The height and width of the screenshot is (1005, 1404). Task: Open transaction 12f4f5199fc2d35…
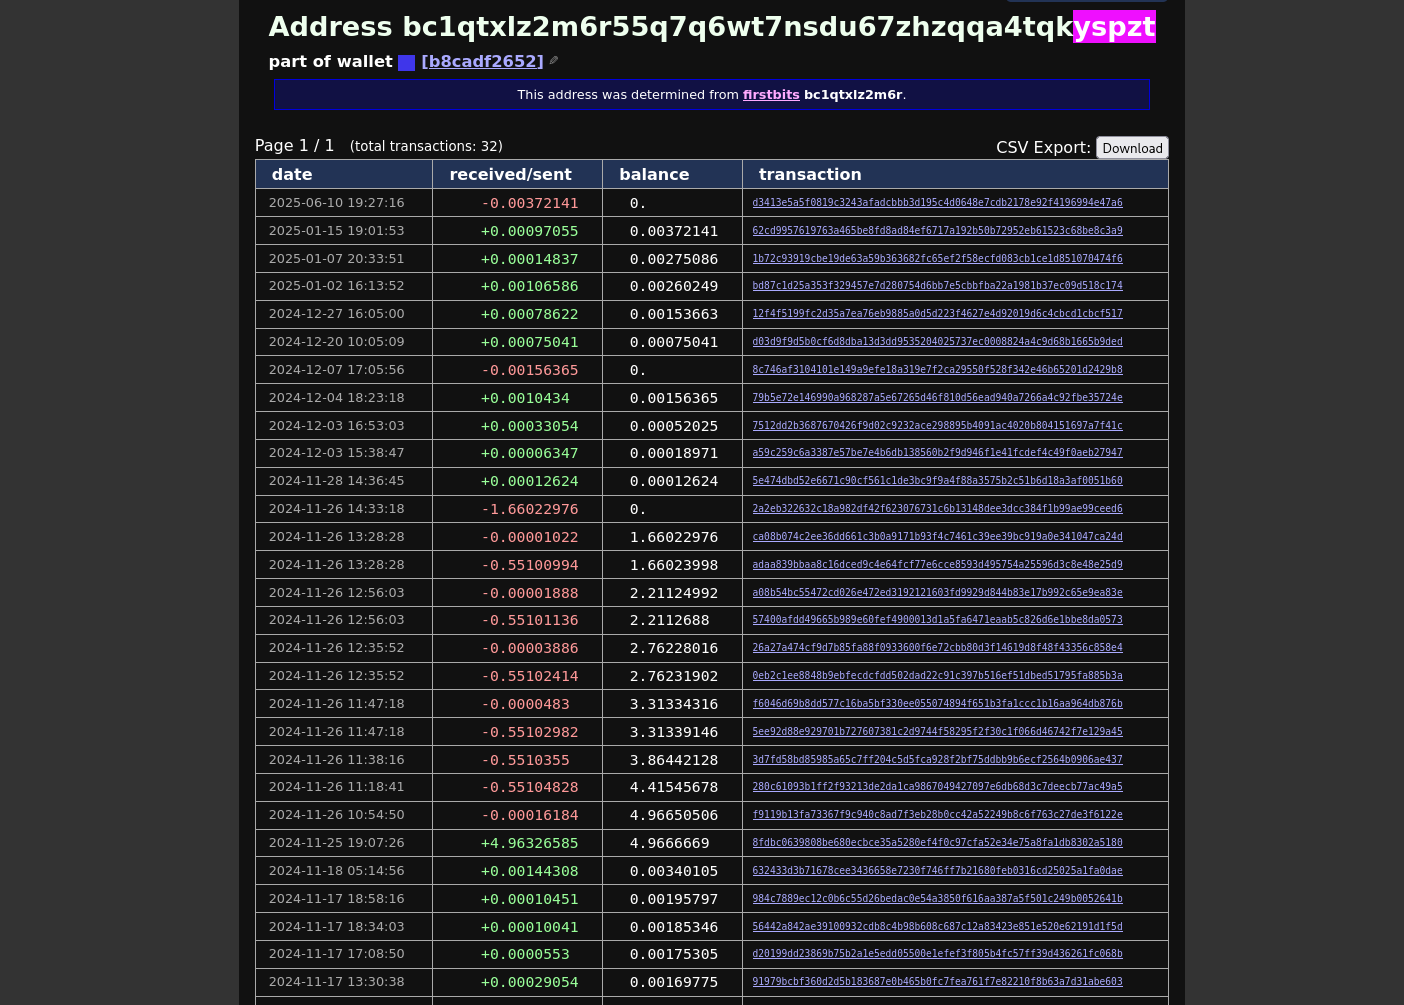(937, 314)
